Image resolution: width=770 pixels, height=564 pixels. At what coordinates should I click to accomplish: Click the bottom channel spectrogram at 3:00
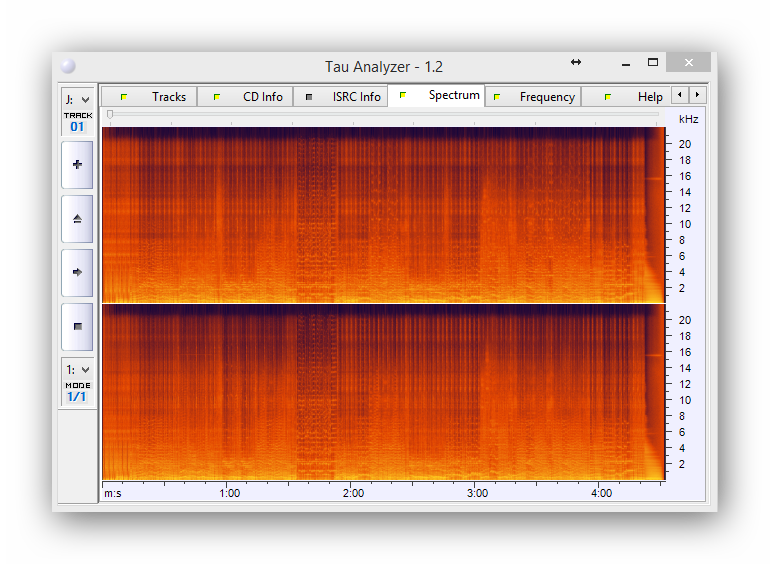pyautogui.click(x=477, y=392)
